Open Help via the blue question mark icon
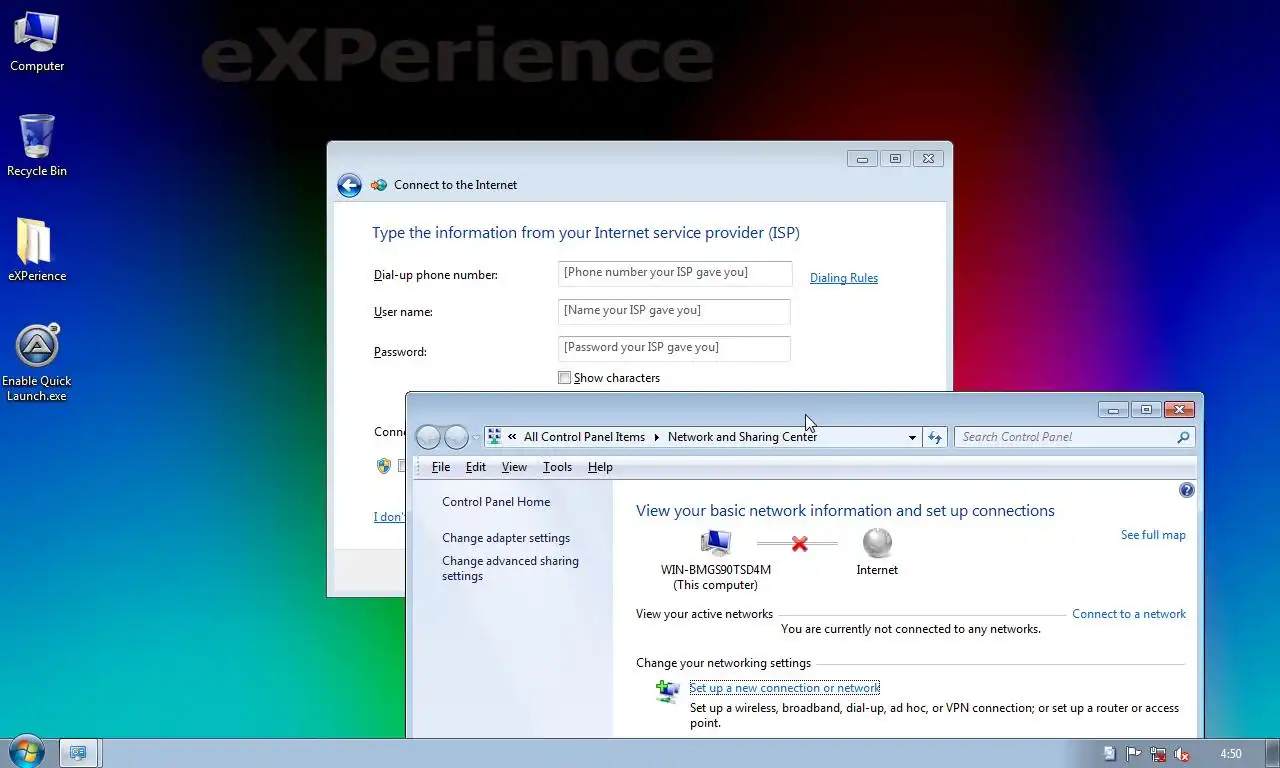1280x768 pixels. tap(1187, 490)
